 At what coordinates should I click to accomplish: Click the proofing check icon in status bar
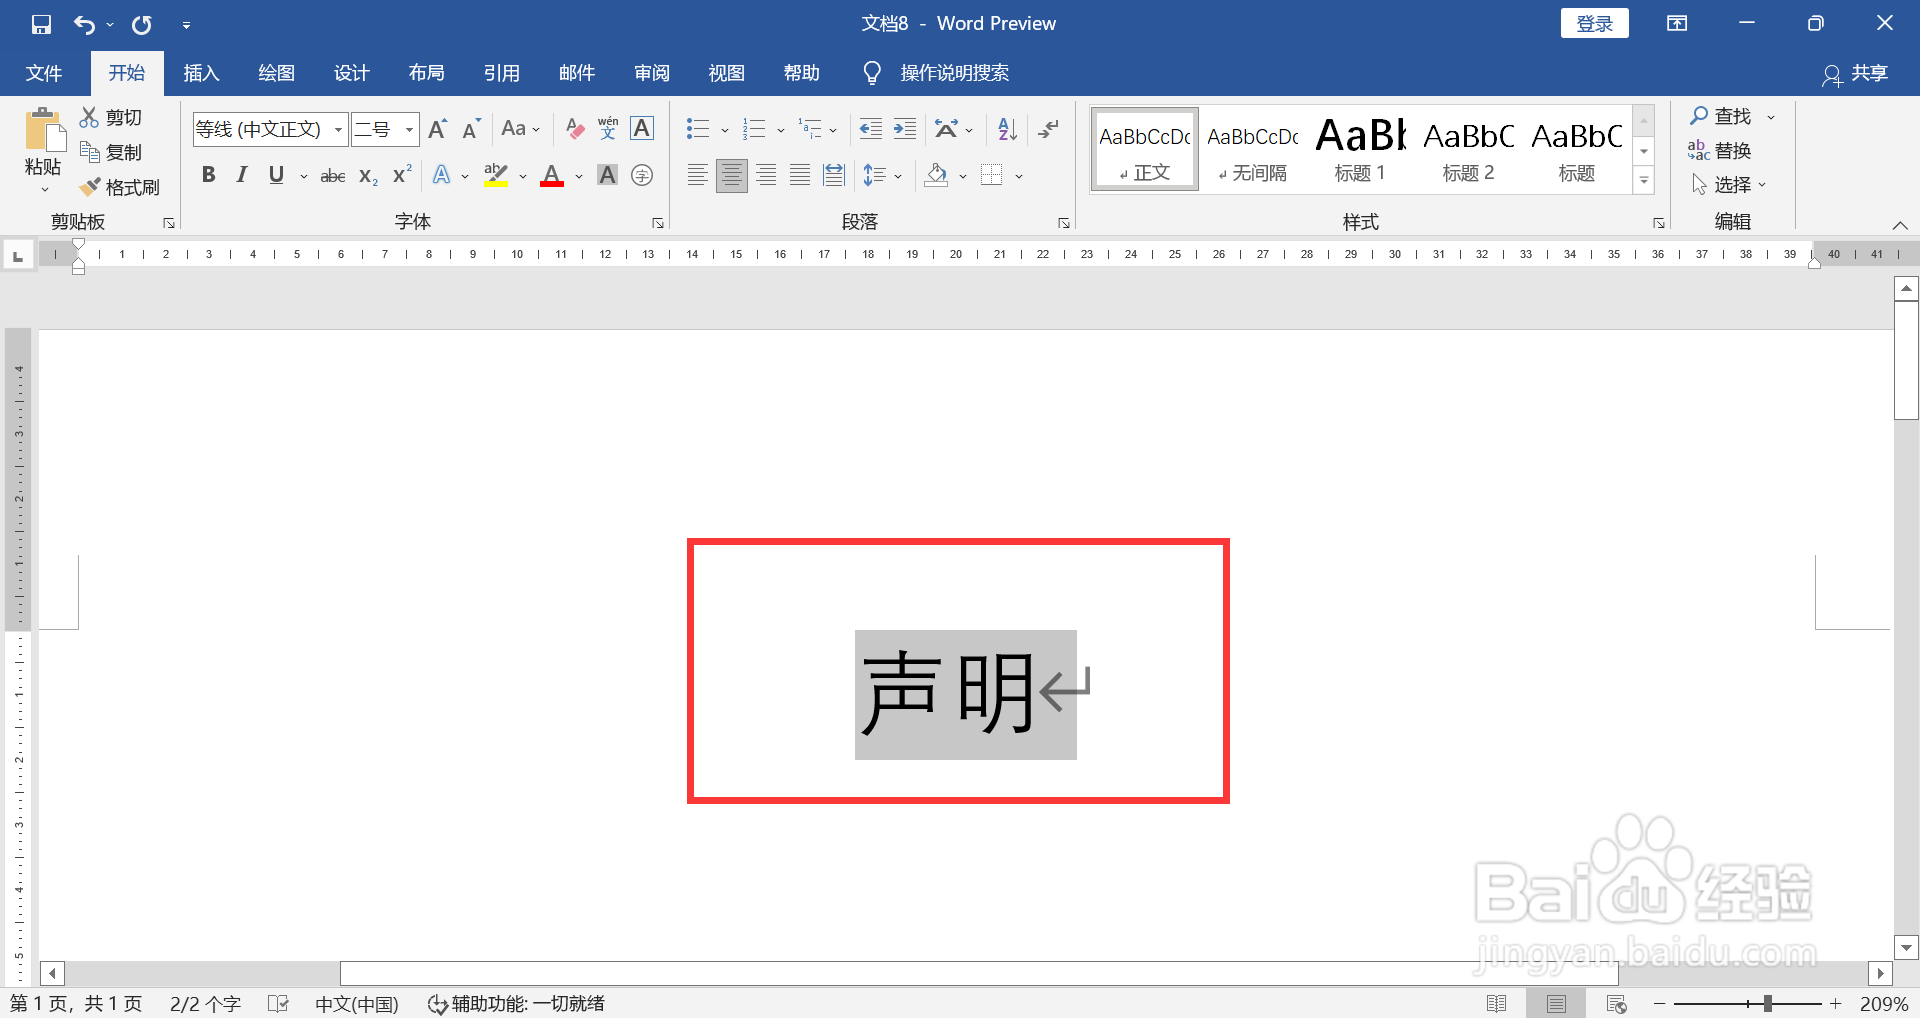[279, 1004]
